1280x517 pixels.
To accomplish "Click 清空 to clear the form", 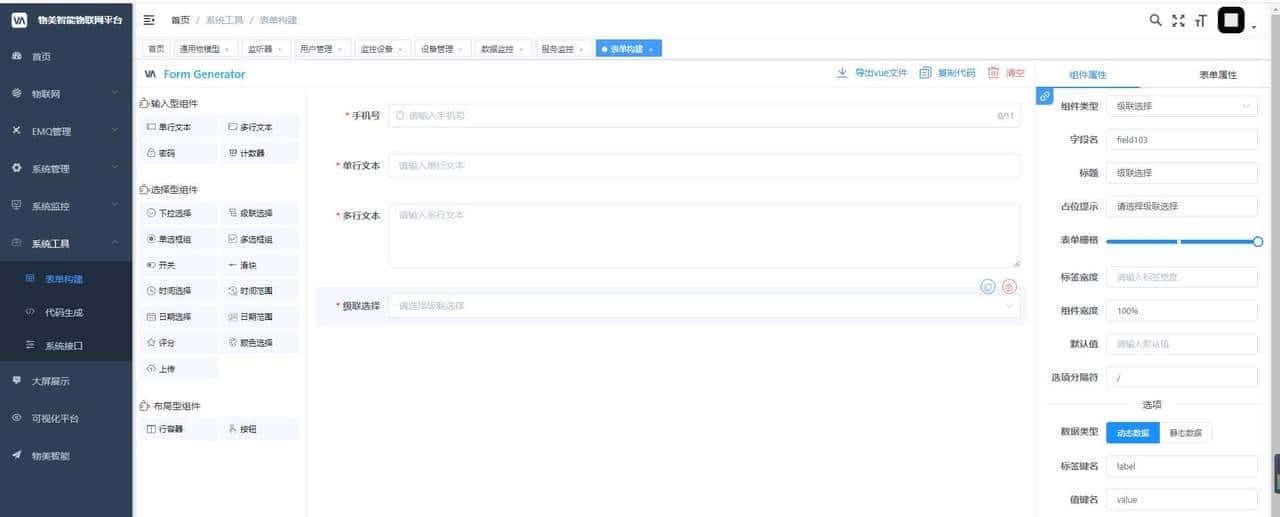I will pyautogui.click(x=1006, y=73).
